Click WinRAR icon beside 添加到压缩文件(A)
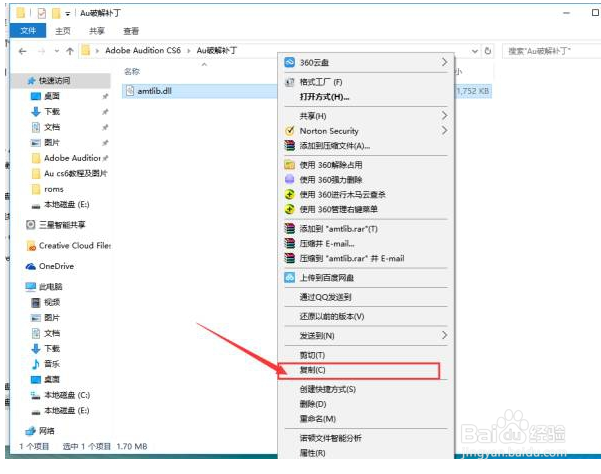This screenshot has width=601, height=474. [x=289, y=146]
